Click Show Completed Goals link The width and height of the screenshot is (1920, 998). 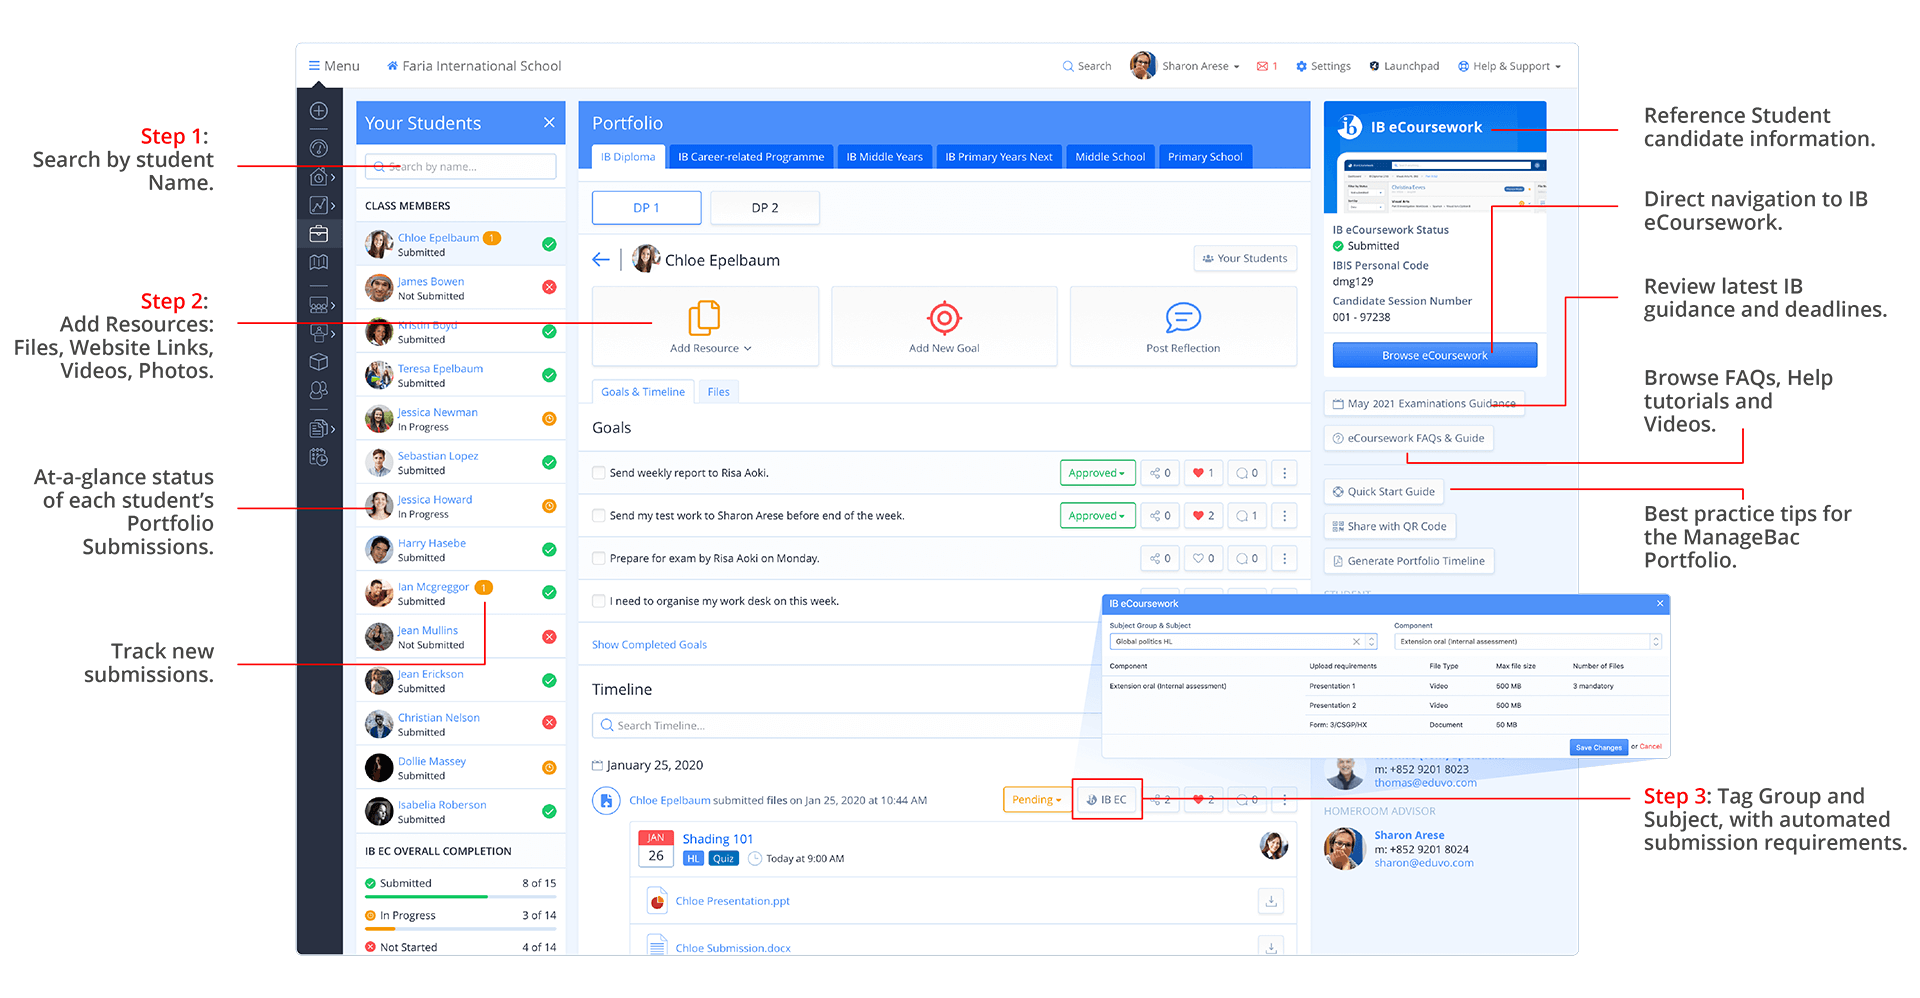[649, 645]
